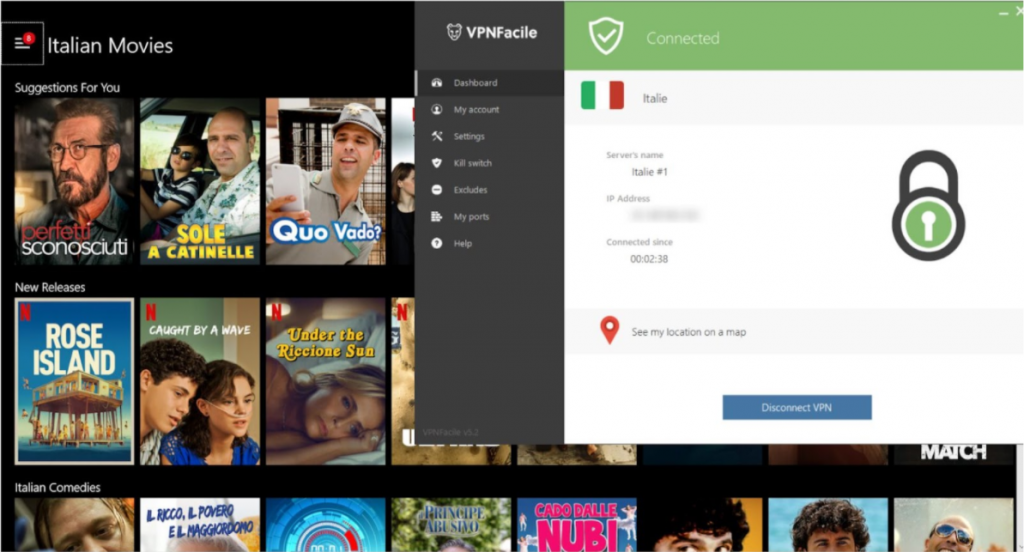Click the VPNFacile v5.2 version text
Screen dimensions: 1024x552
click(451, 432)
